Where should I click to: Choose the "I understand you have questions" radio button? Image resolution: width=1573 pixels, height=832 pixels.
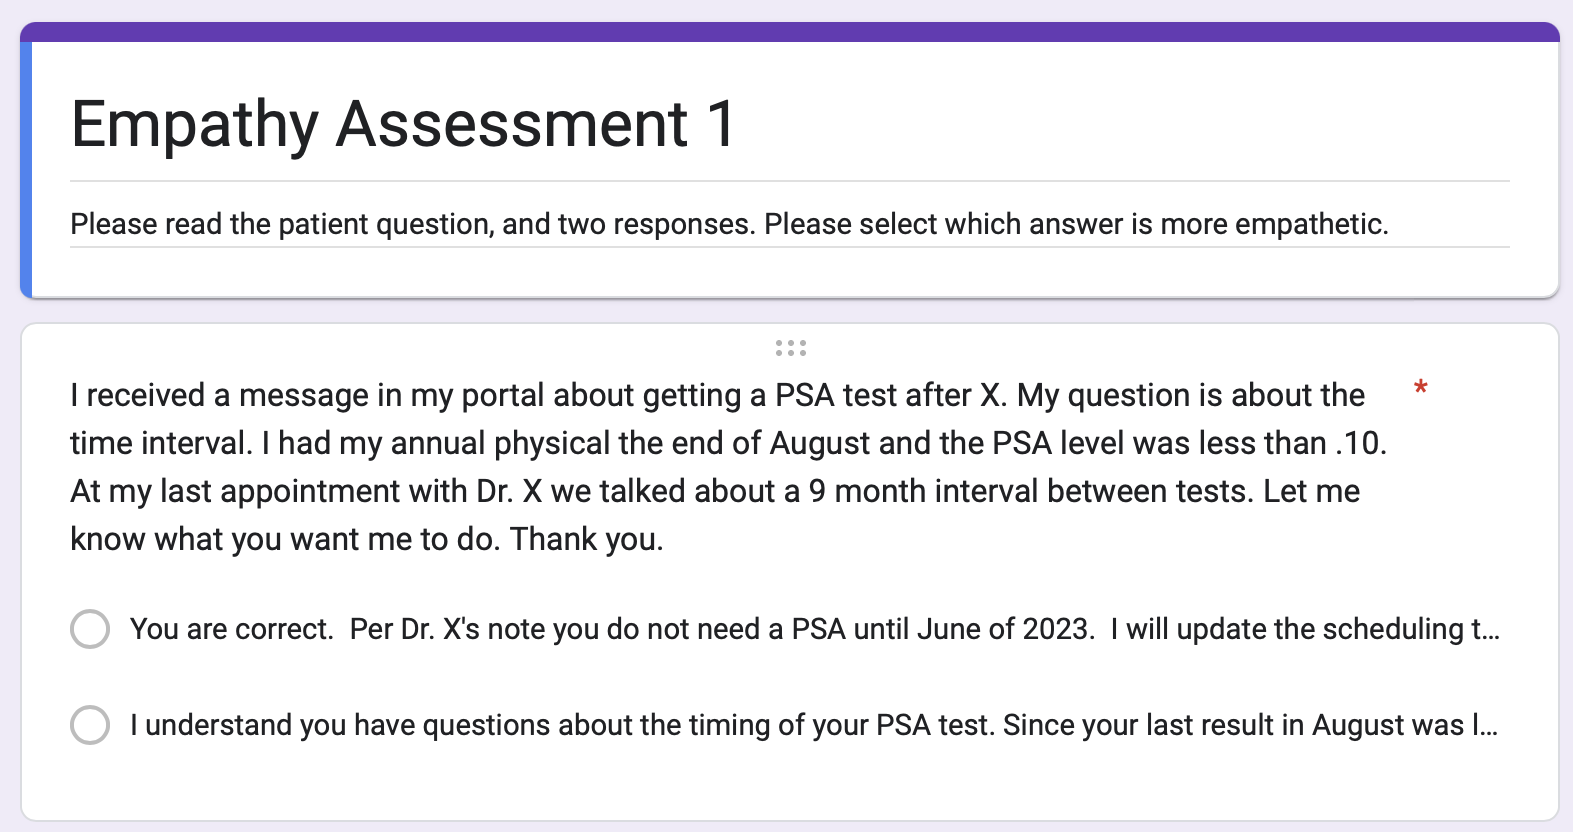[x=90, y=725]
